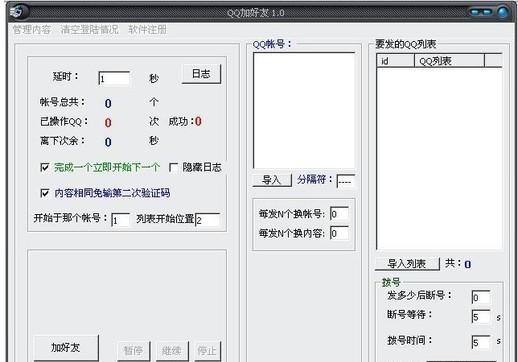Click the 每发N个换帐号 input field
The image size is (518, 362).
[x=339, y=213]
